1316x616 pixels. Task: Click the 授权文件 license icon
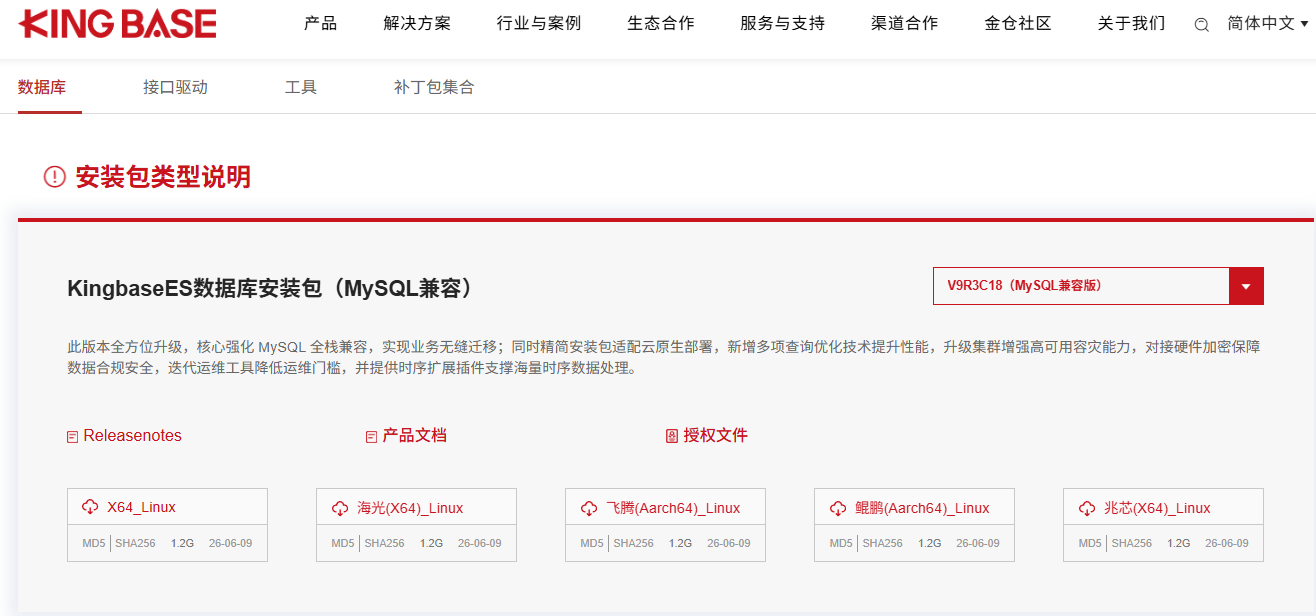672,436
